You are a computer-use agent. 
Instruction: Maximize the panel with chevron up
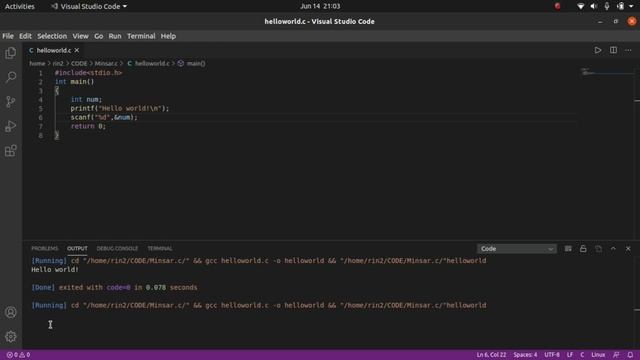613,249
